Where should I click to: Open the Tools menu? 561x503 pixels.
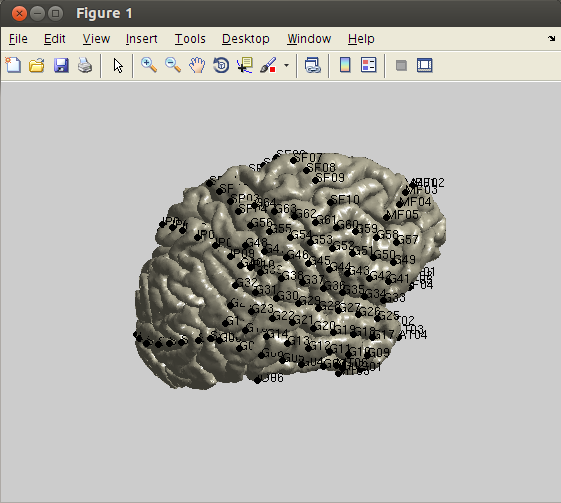click(x=190, y=39)
